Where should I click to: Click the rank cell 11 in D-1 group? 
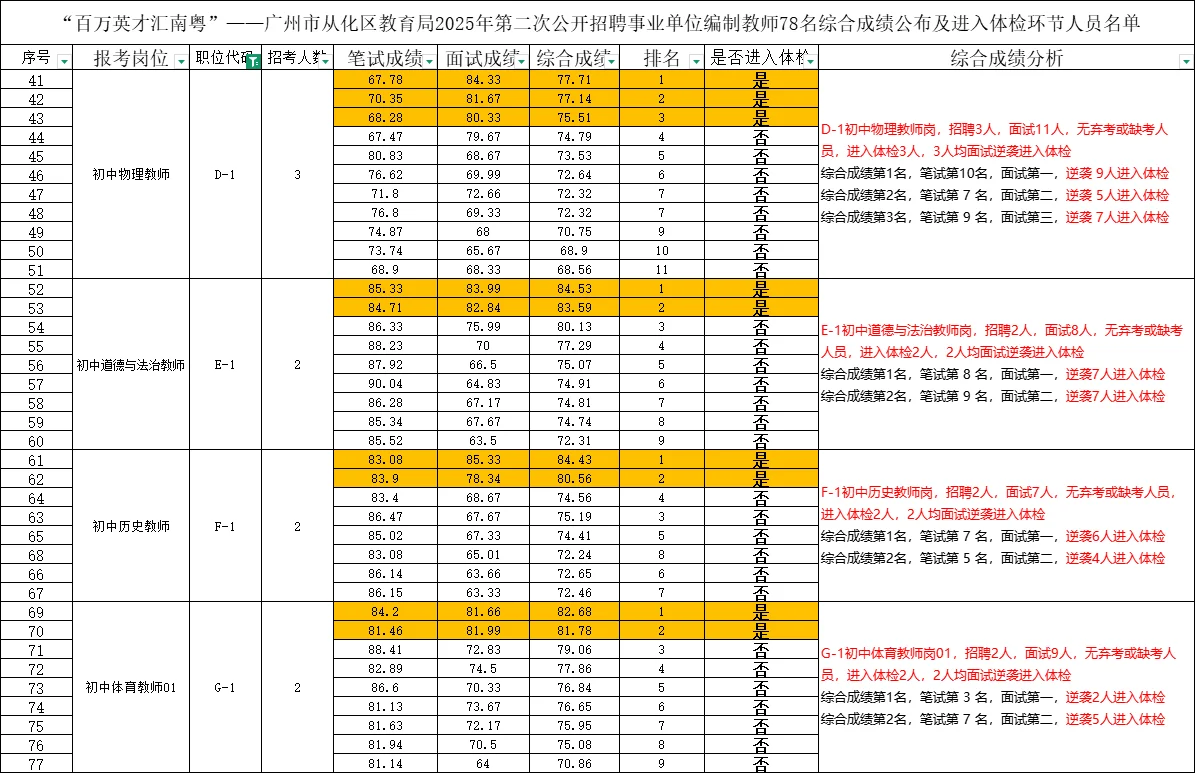pos(662,269)
